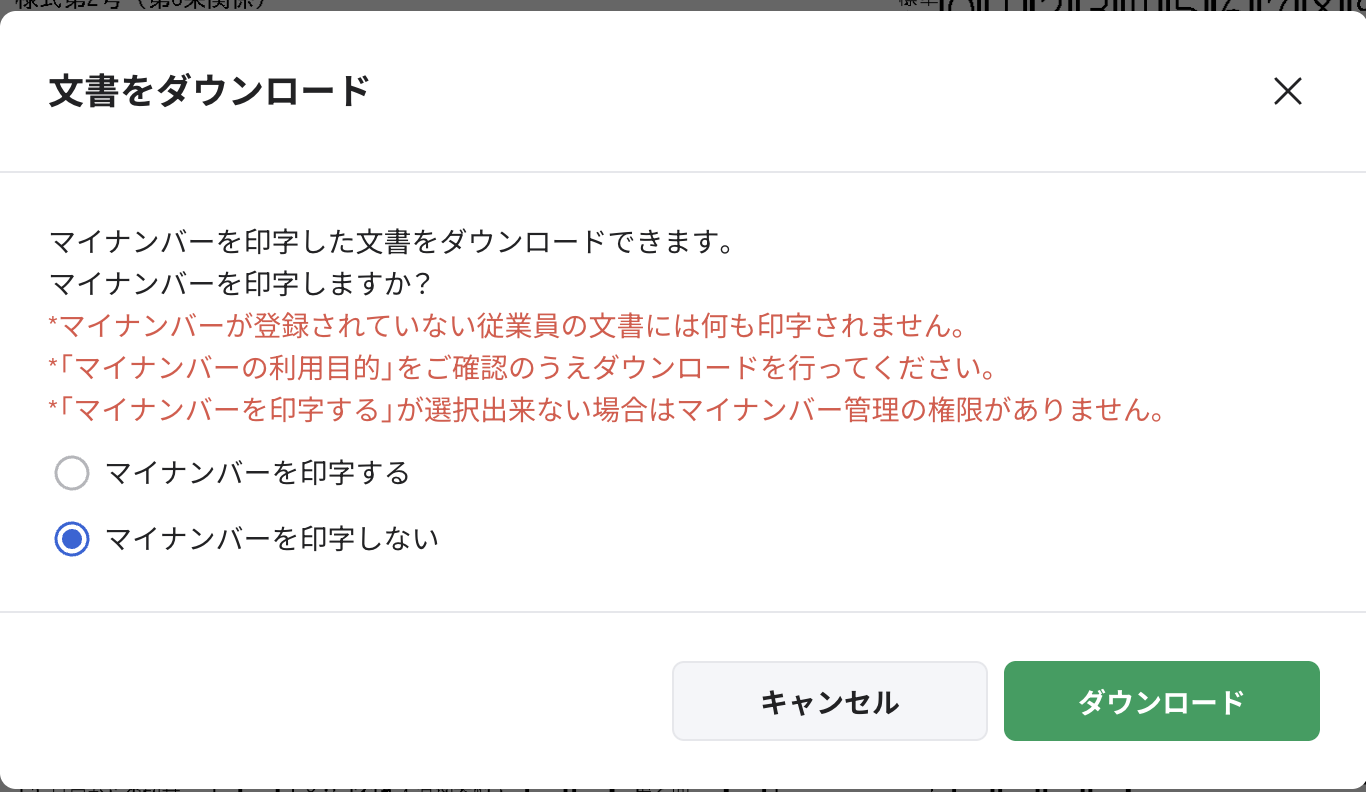Choose to print My Number on documents
Screen dimensions: 1366x792
[72, 473]
